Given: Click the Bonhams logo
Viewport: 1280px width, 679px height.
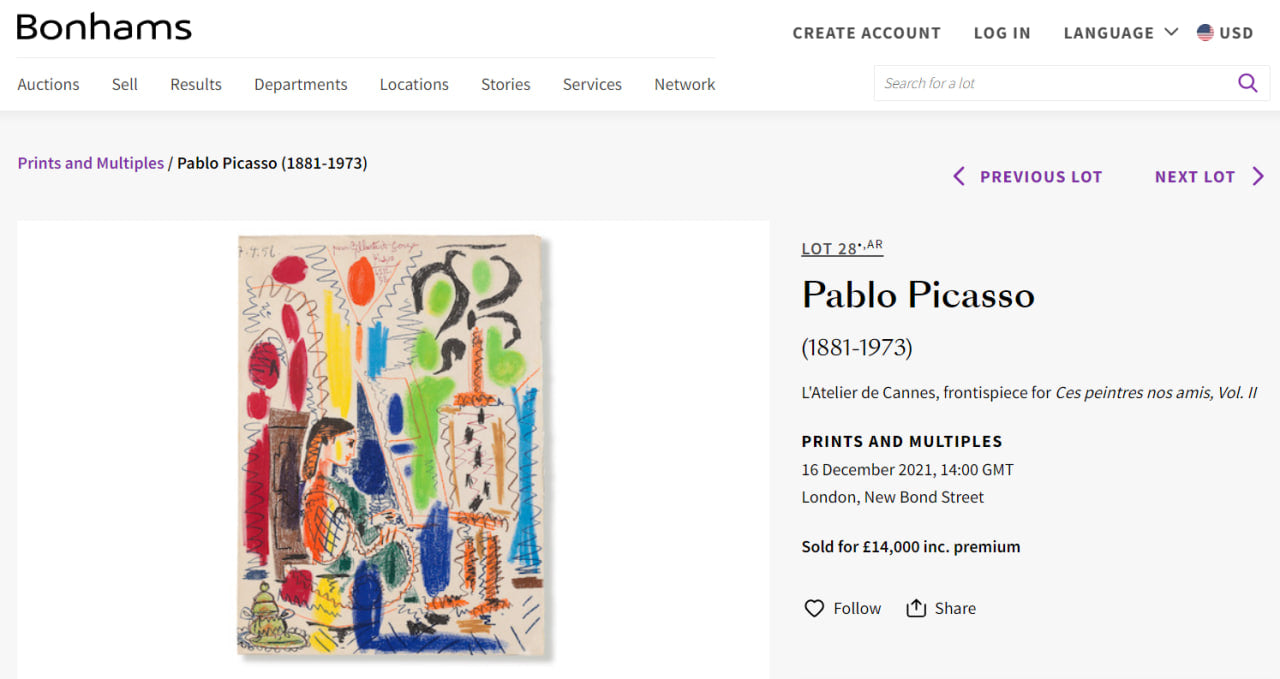Looking at the screenshot, I should pyautogui.click(x=104, y=28).
